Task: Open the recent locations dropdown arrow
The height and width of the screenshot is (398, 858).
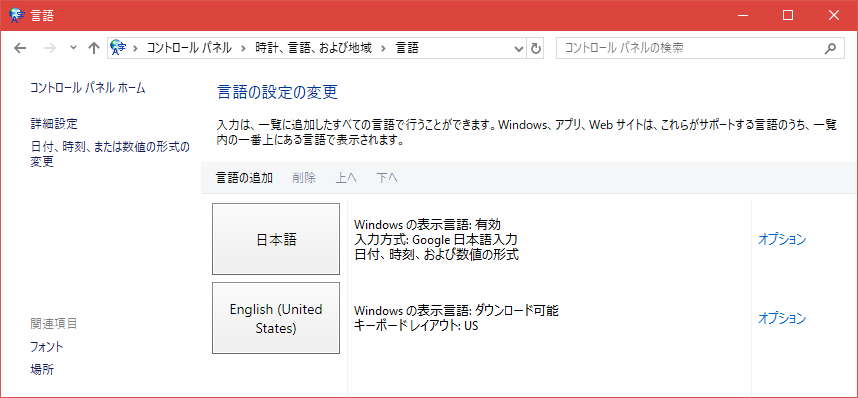Action: (x=74, y=48)
